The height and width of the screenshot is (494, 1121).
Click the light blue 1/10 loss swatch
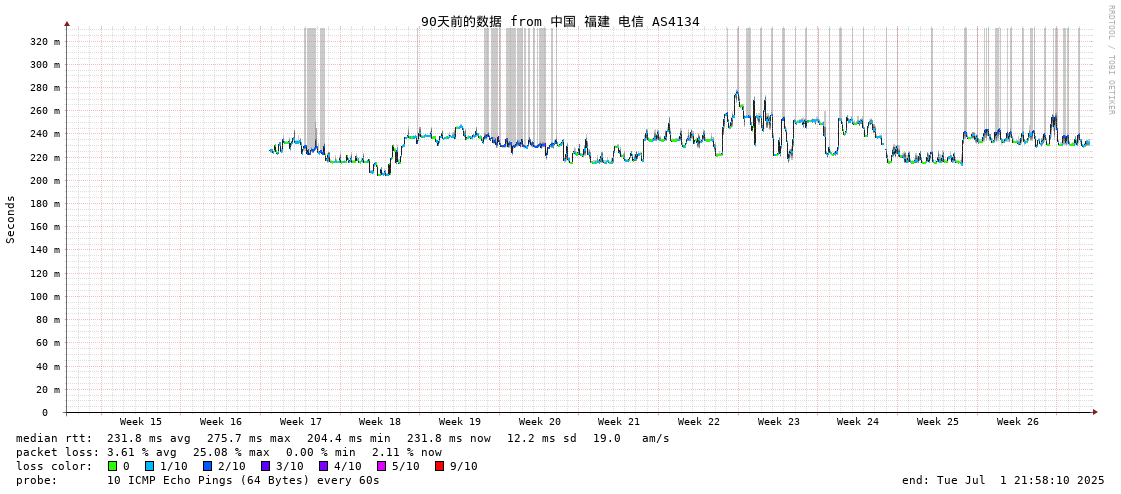pyautogui.click(x=149, y=466)
